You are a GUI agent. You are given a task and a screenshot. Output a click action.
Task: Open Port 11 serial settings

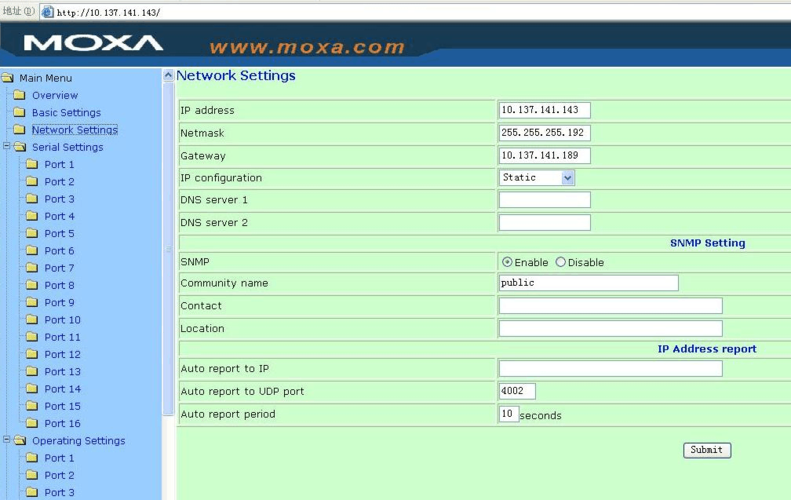63,337
